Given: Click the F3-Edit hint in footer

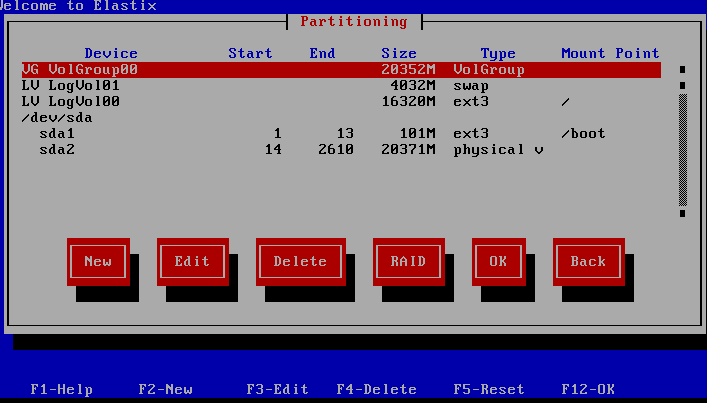Looking at the screenshot, I should 278,389.
